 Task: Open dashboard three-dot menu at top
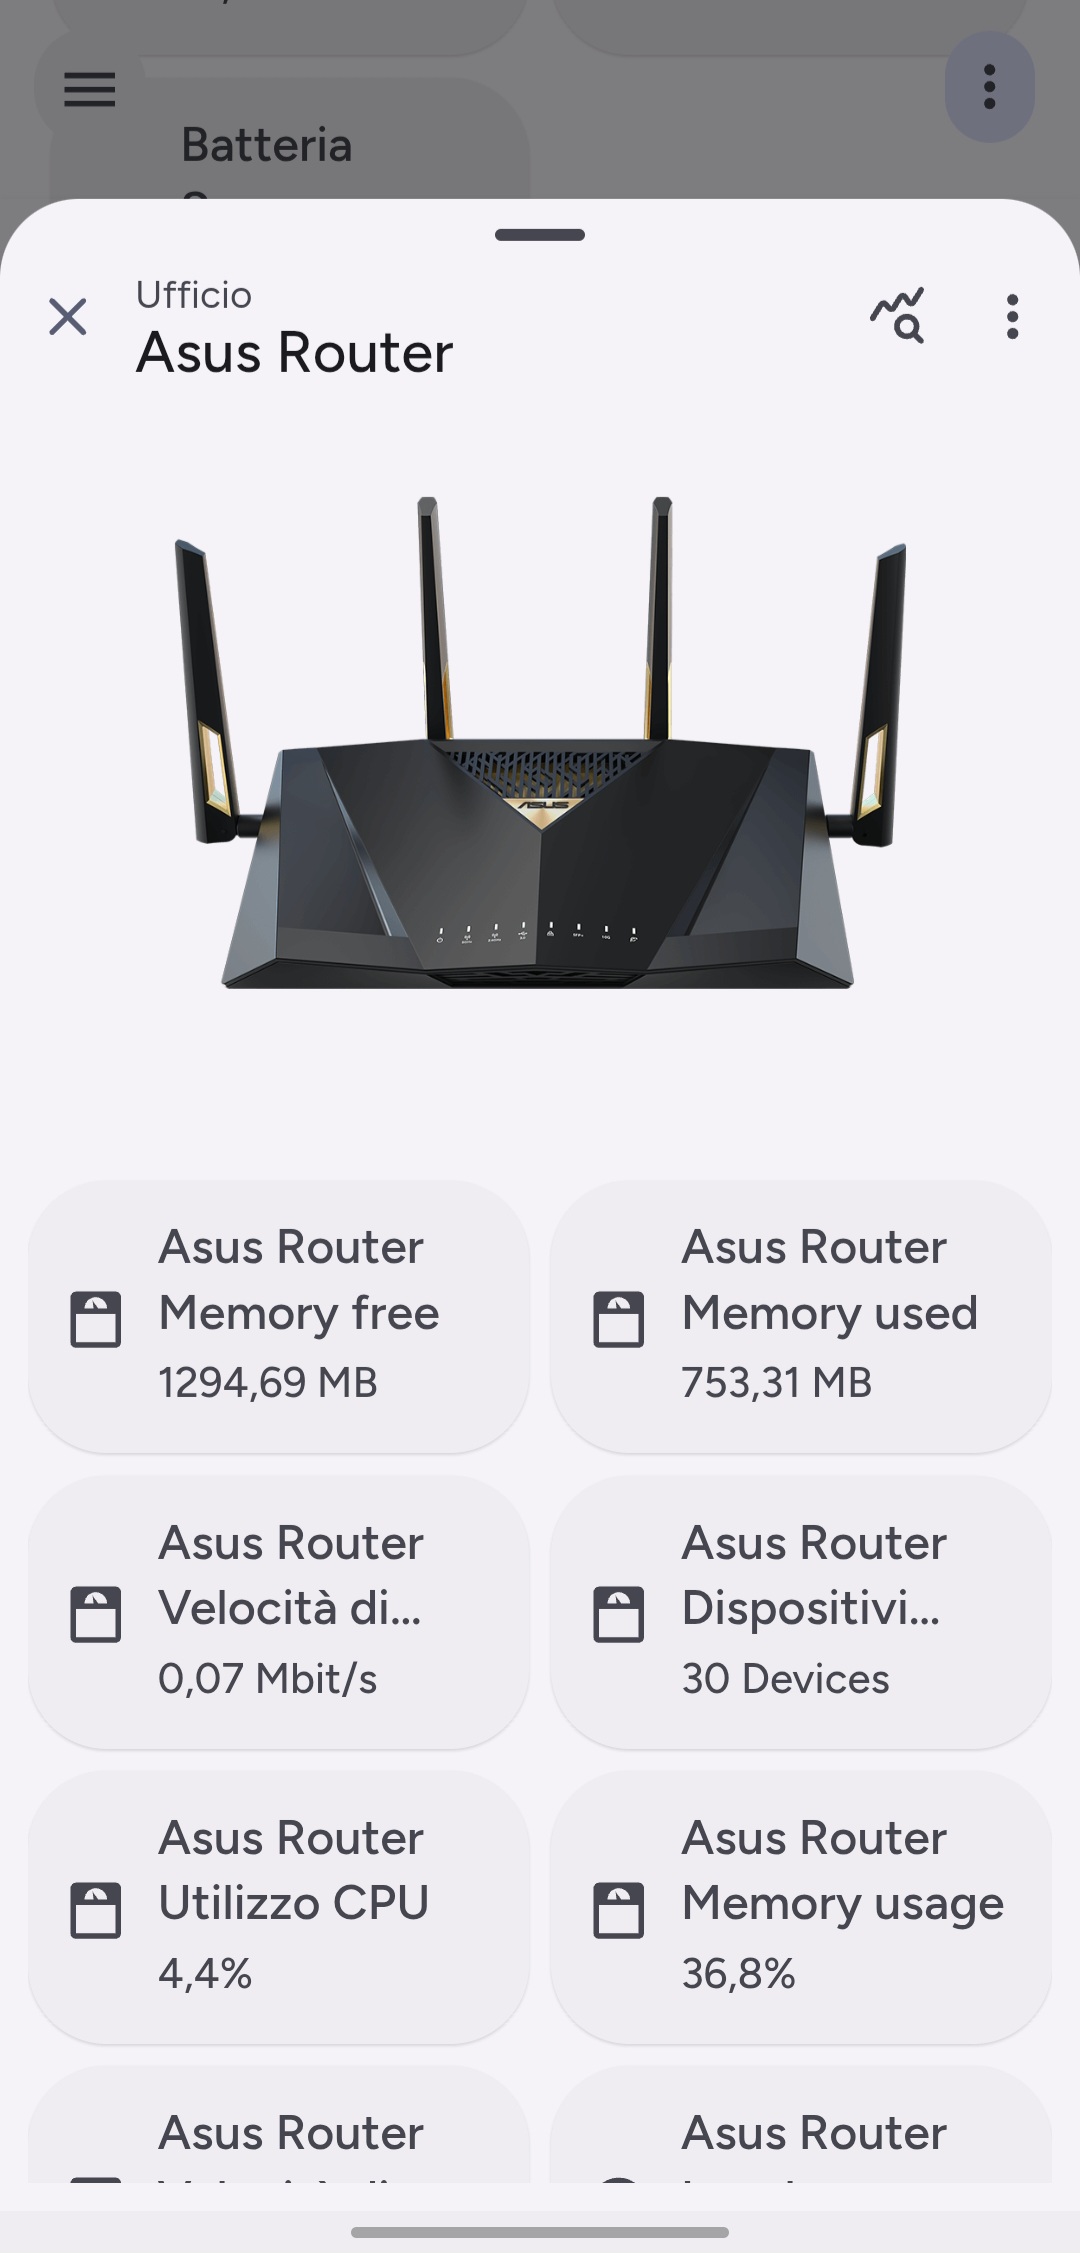[989, 87]
